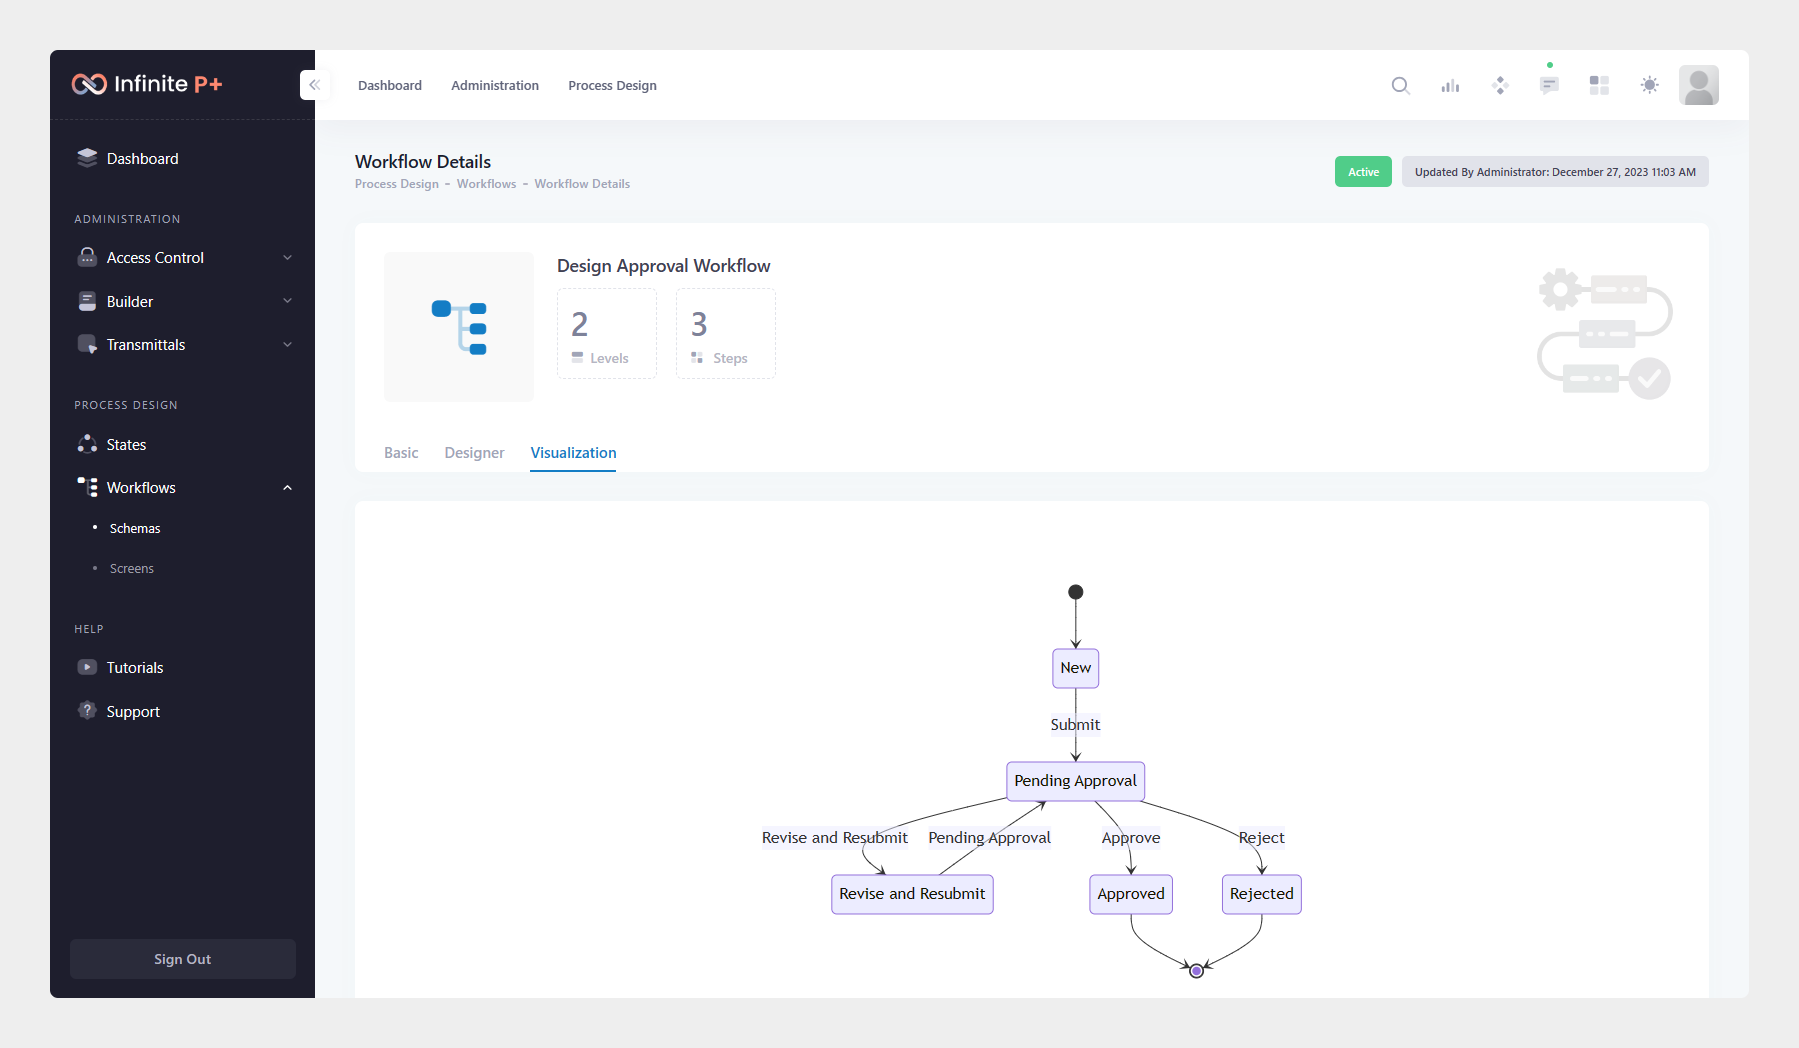Switch to the Basic tab

tap(401, 453)
